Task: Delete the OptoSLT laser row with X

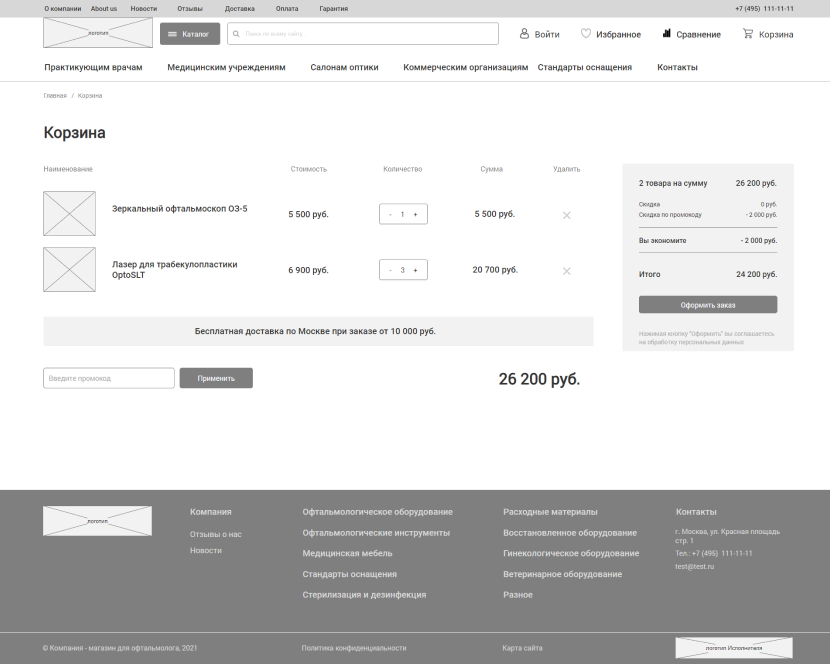Action: tap(567, 271)
